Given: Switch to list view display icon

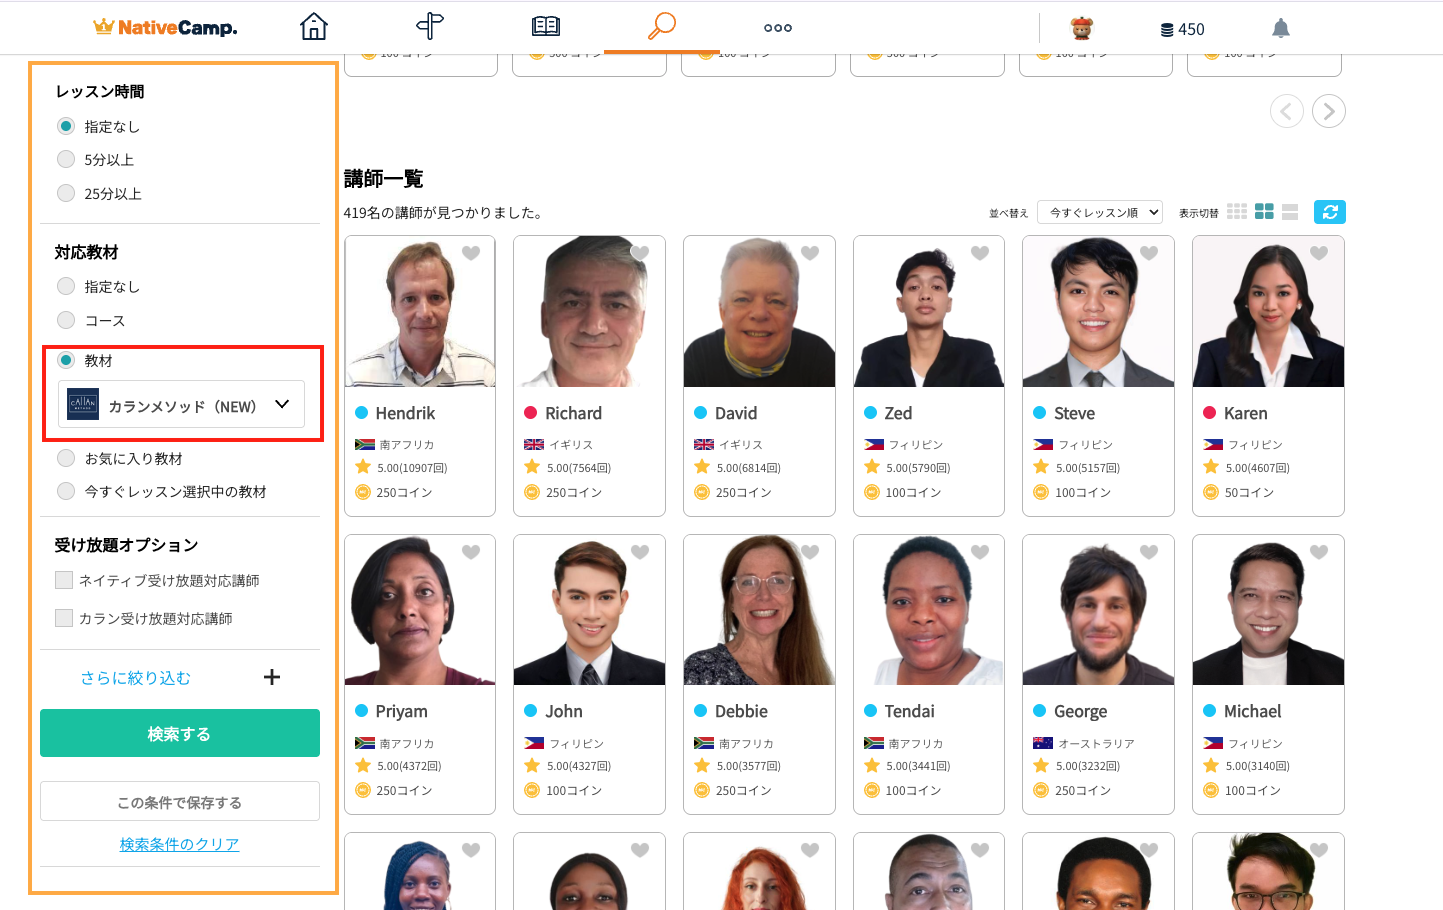Looking at the screenshot, I should pyautogui.click(x=1290, y=212).
